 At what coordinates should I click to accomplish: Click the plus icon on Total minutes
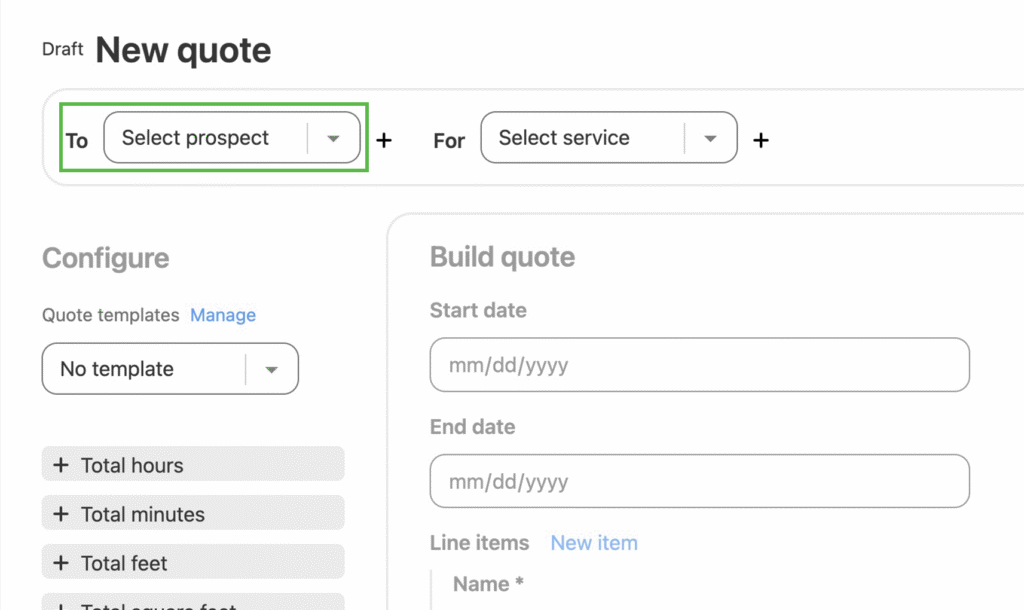tap(61, 514)
